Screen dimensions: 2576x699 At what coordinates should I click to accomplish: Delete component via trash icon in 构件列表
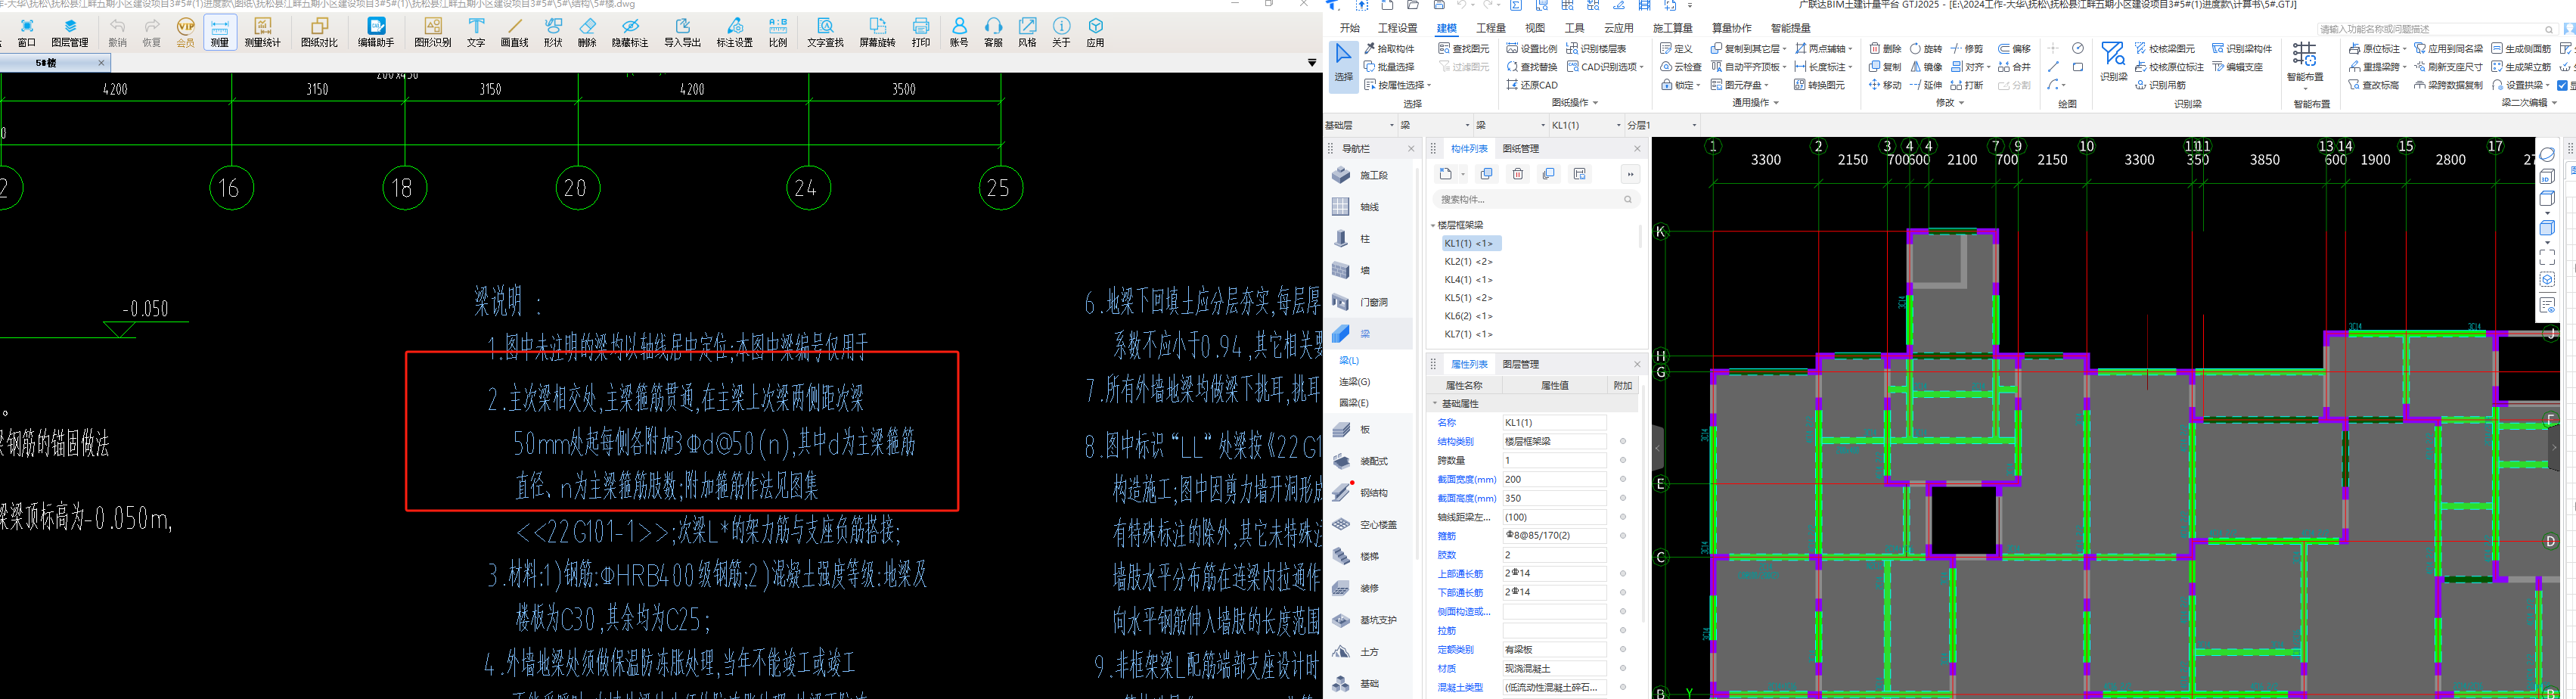pos(1518,174)
